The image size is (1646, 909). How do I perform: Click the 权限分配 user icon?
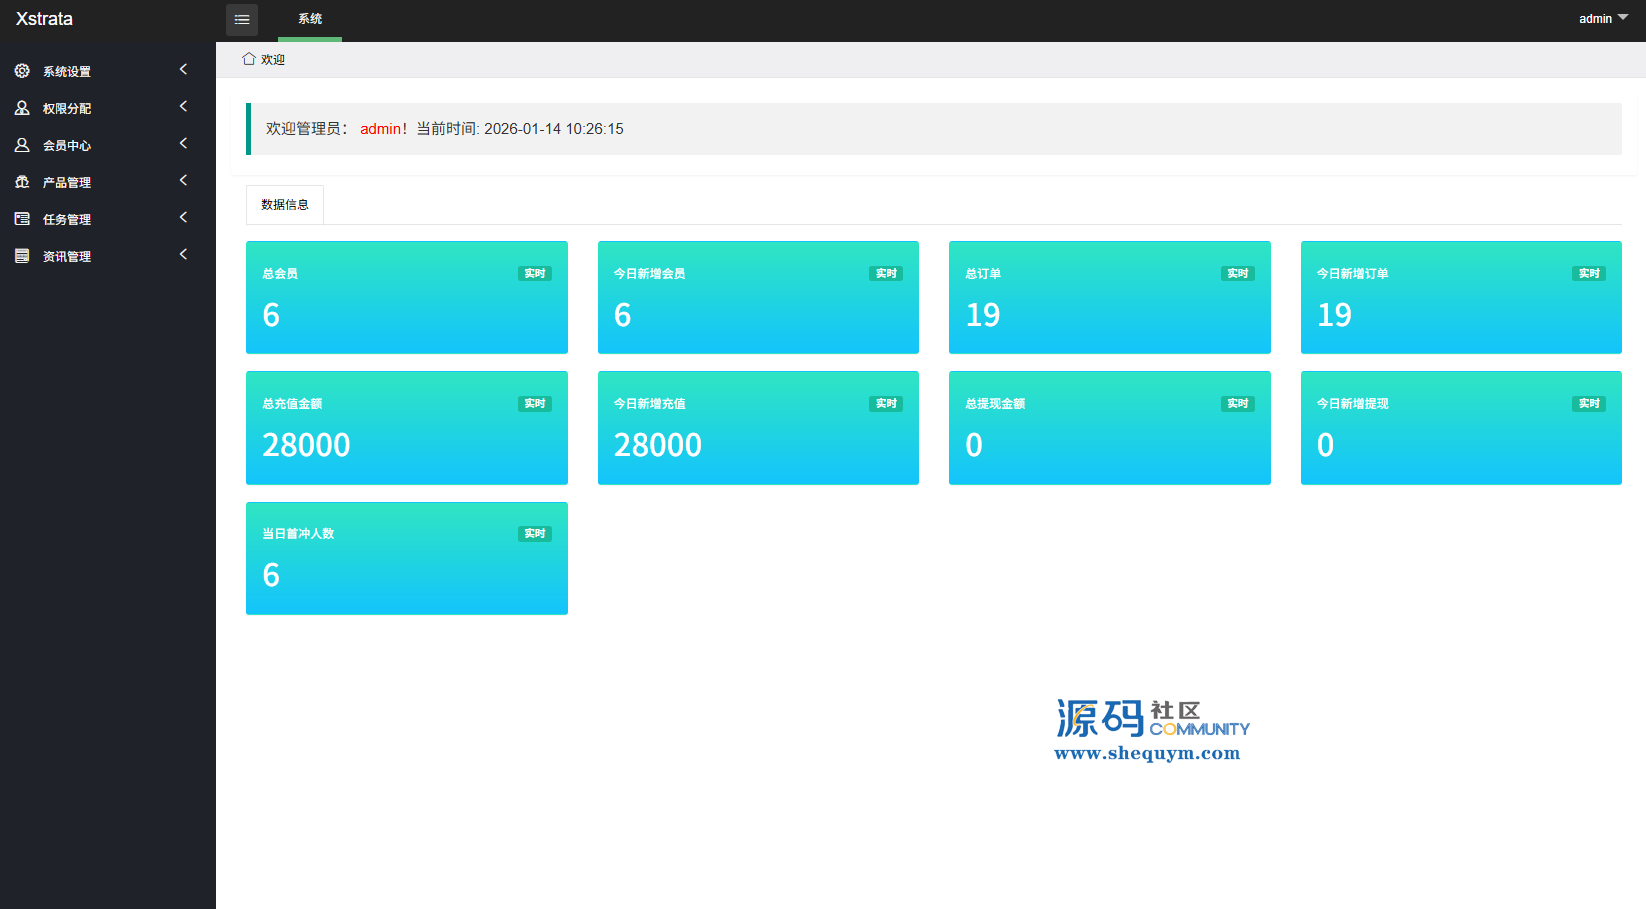[22, 108]
